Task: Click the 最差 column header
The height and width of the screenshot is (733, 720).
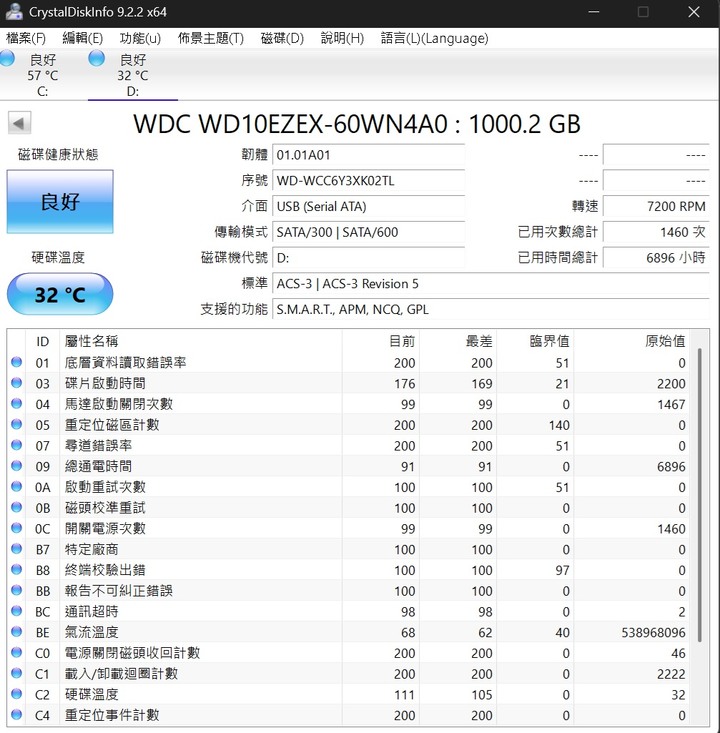Action: (x=458, y=341)
